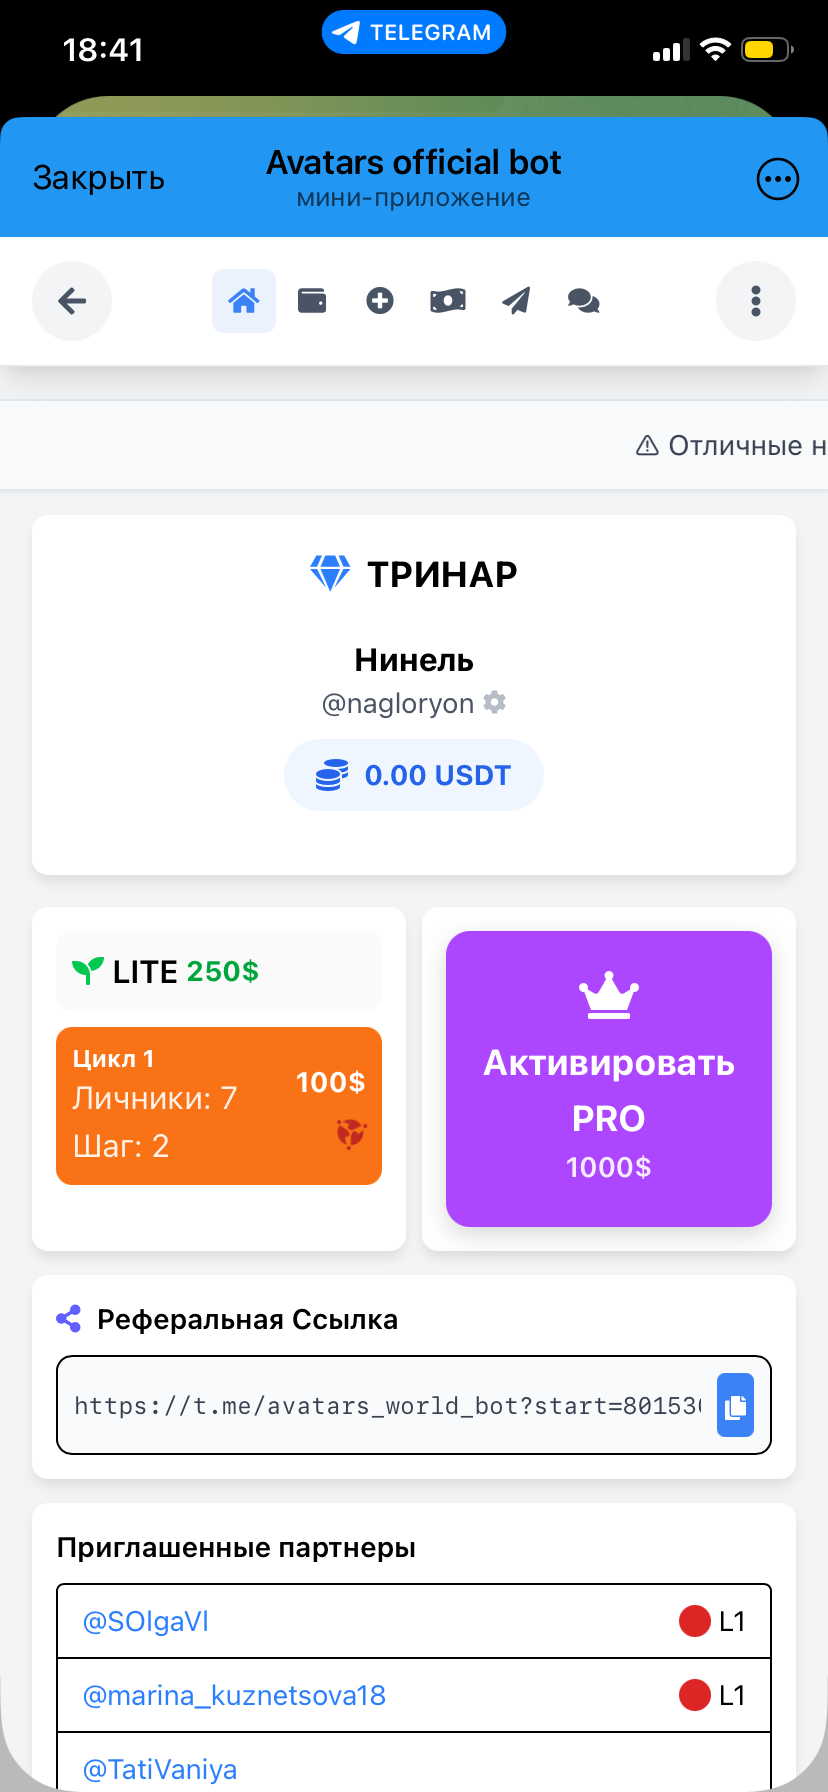The image size is (828, 1792).
Task: Open settings gear next to @nagloryon
Action: pos(494,703)
